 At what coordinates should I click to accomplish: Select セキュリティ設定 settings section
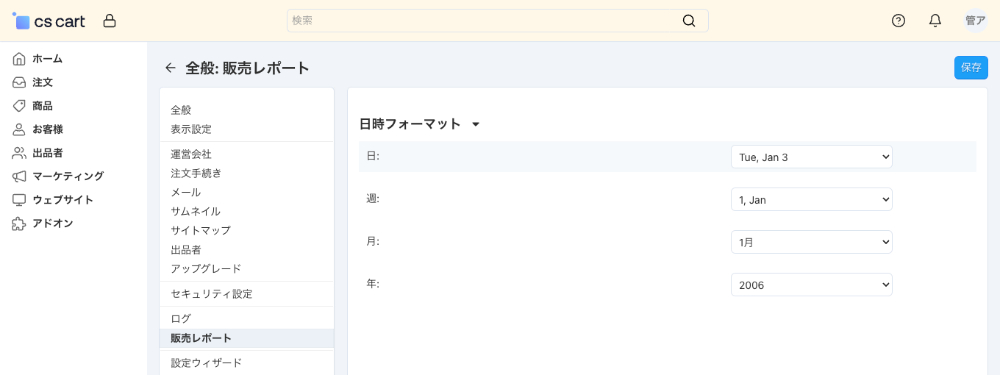click(211, 294)
